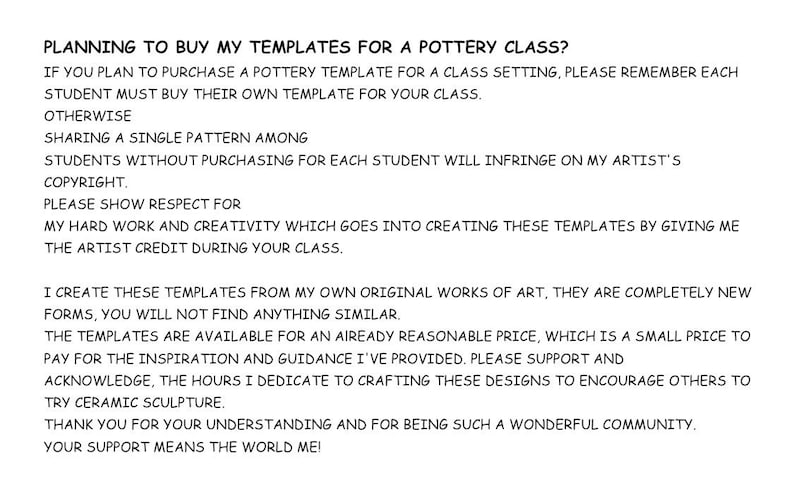Viewport: 794px width, 497px height.
Task: Click the line starting 'I create these templates'
Action: (x=398, y=293)
